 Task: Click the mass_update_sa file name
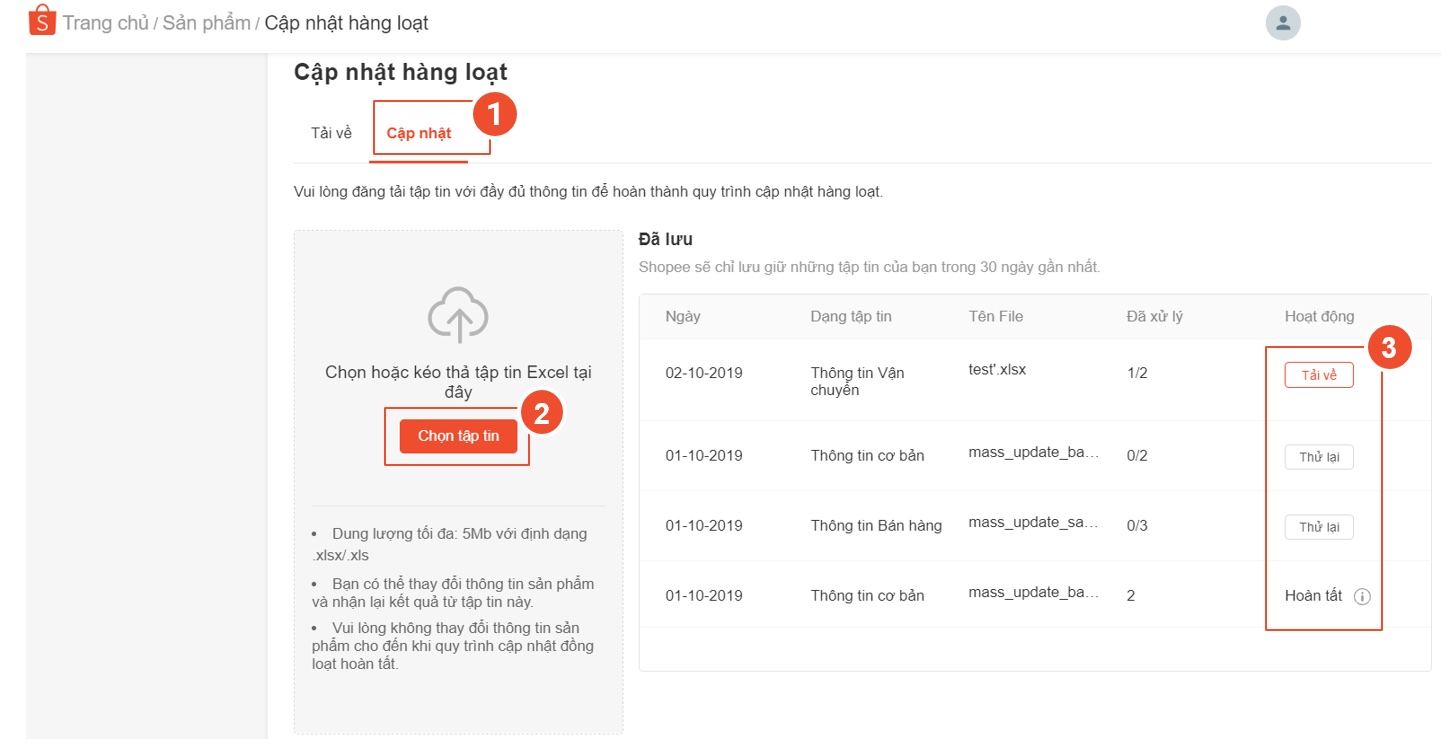1034,522
